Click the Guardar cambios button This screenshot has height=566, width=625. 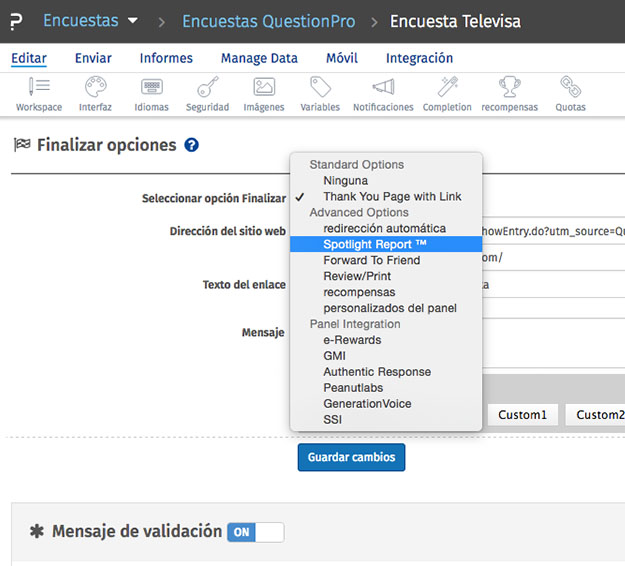tap(351, 457)
